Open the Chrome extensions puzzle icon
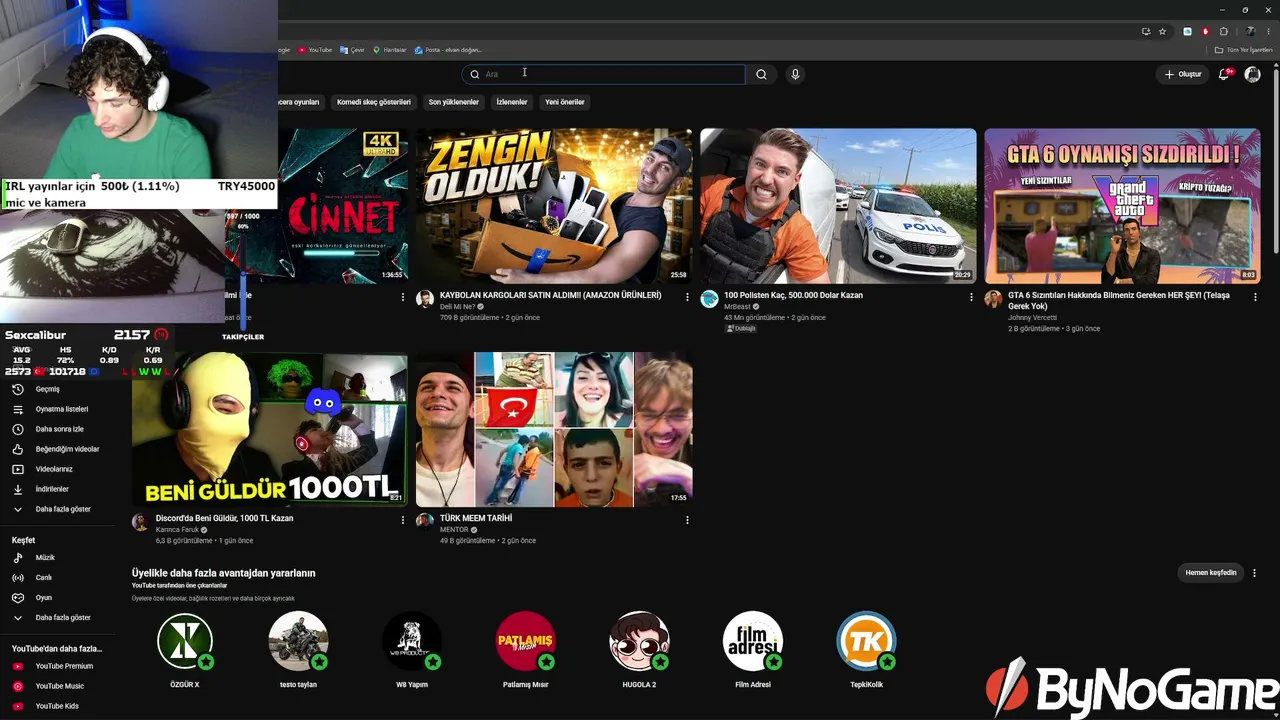This screenshot has width=1280, height=720. [x=1223, y=31]
